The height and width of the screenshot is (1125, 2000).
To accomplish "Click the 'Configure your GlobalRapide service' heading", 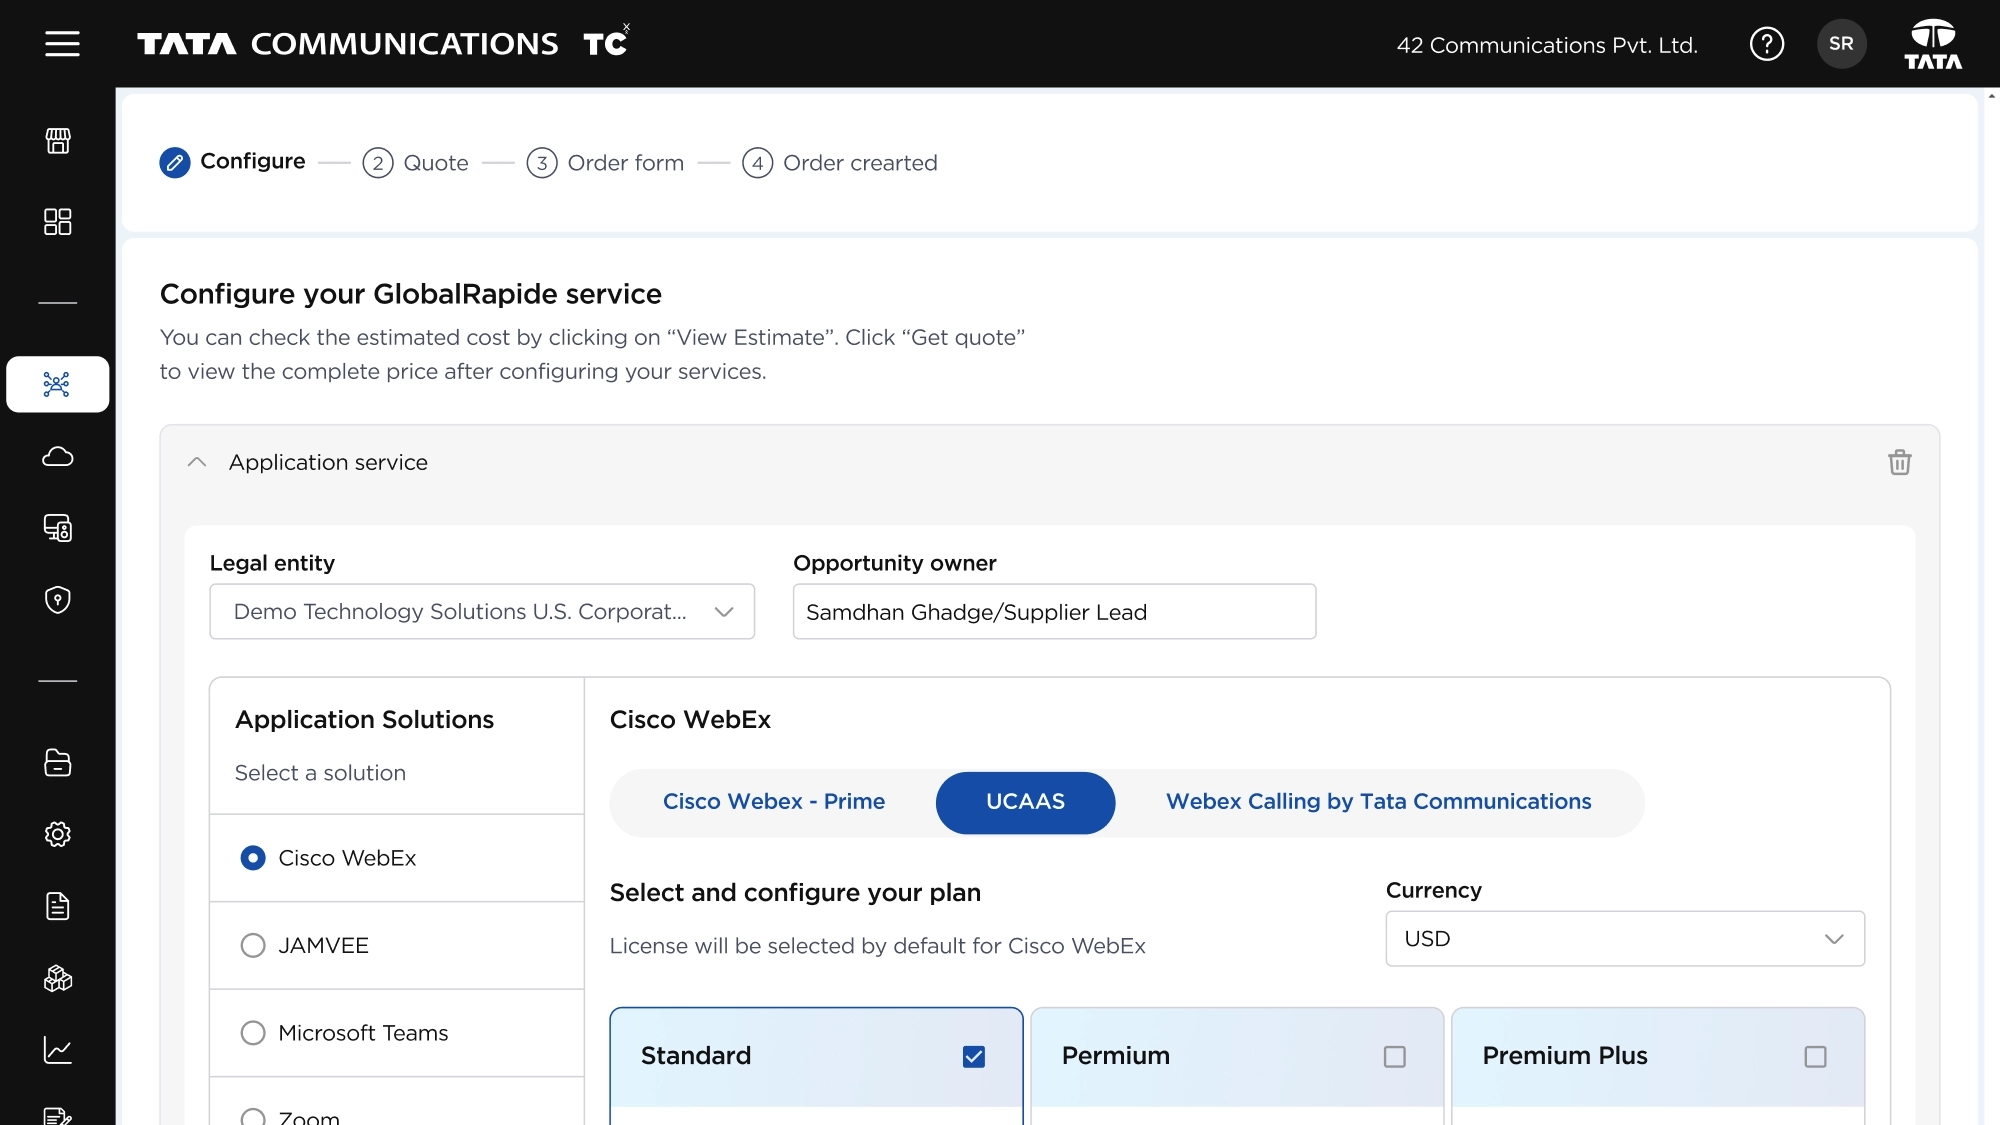I will 411,294.
